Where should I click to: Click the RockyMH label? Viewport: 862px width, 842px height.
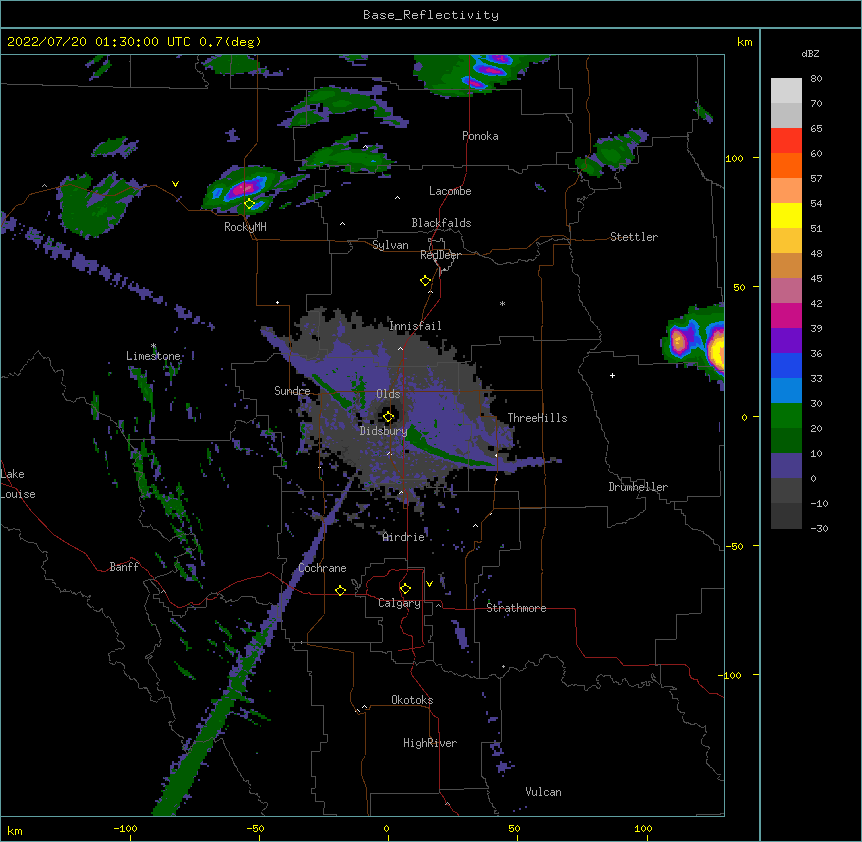245,227
